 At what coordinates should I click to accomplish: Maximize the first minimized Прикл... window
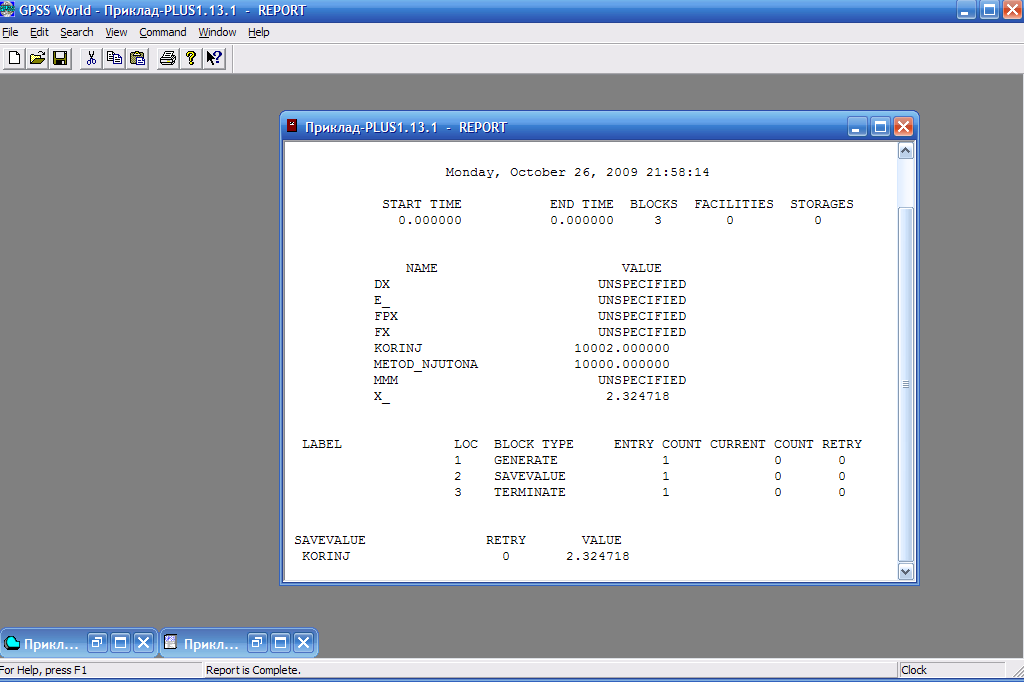pos(120,643)
